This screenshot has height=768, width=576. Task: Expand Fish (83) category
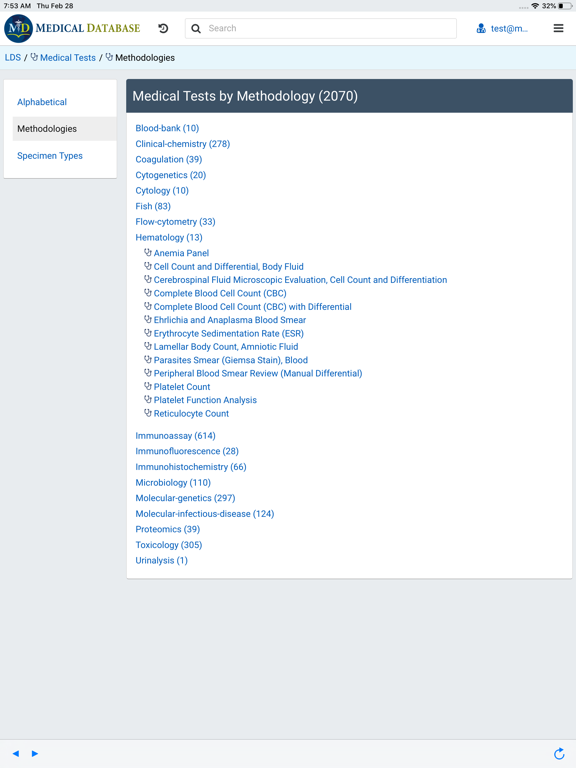pos(153,206)
